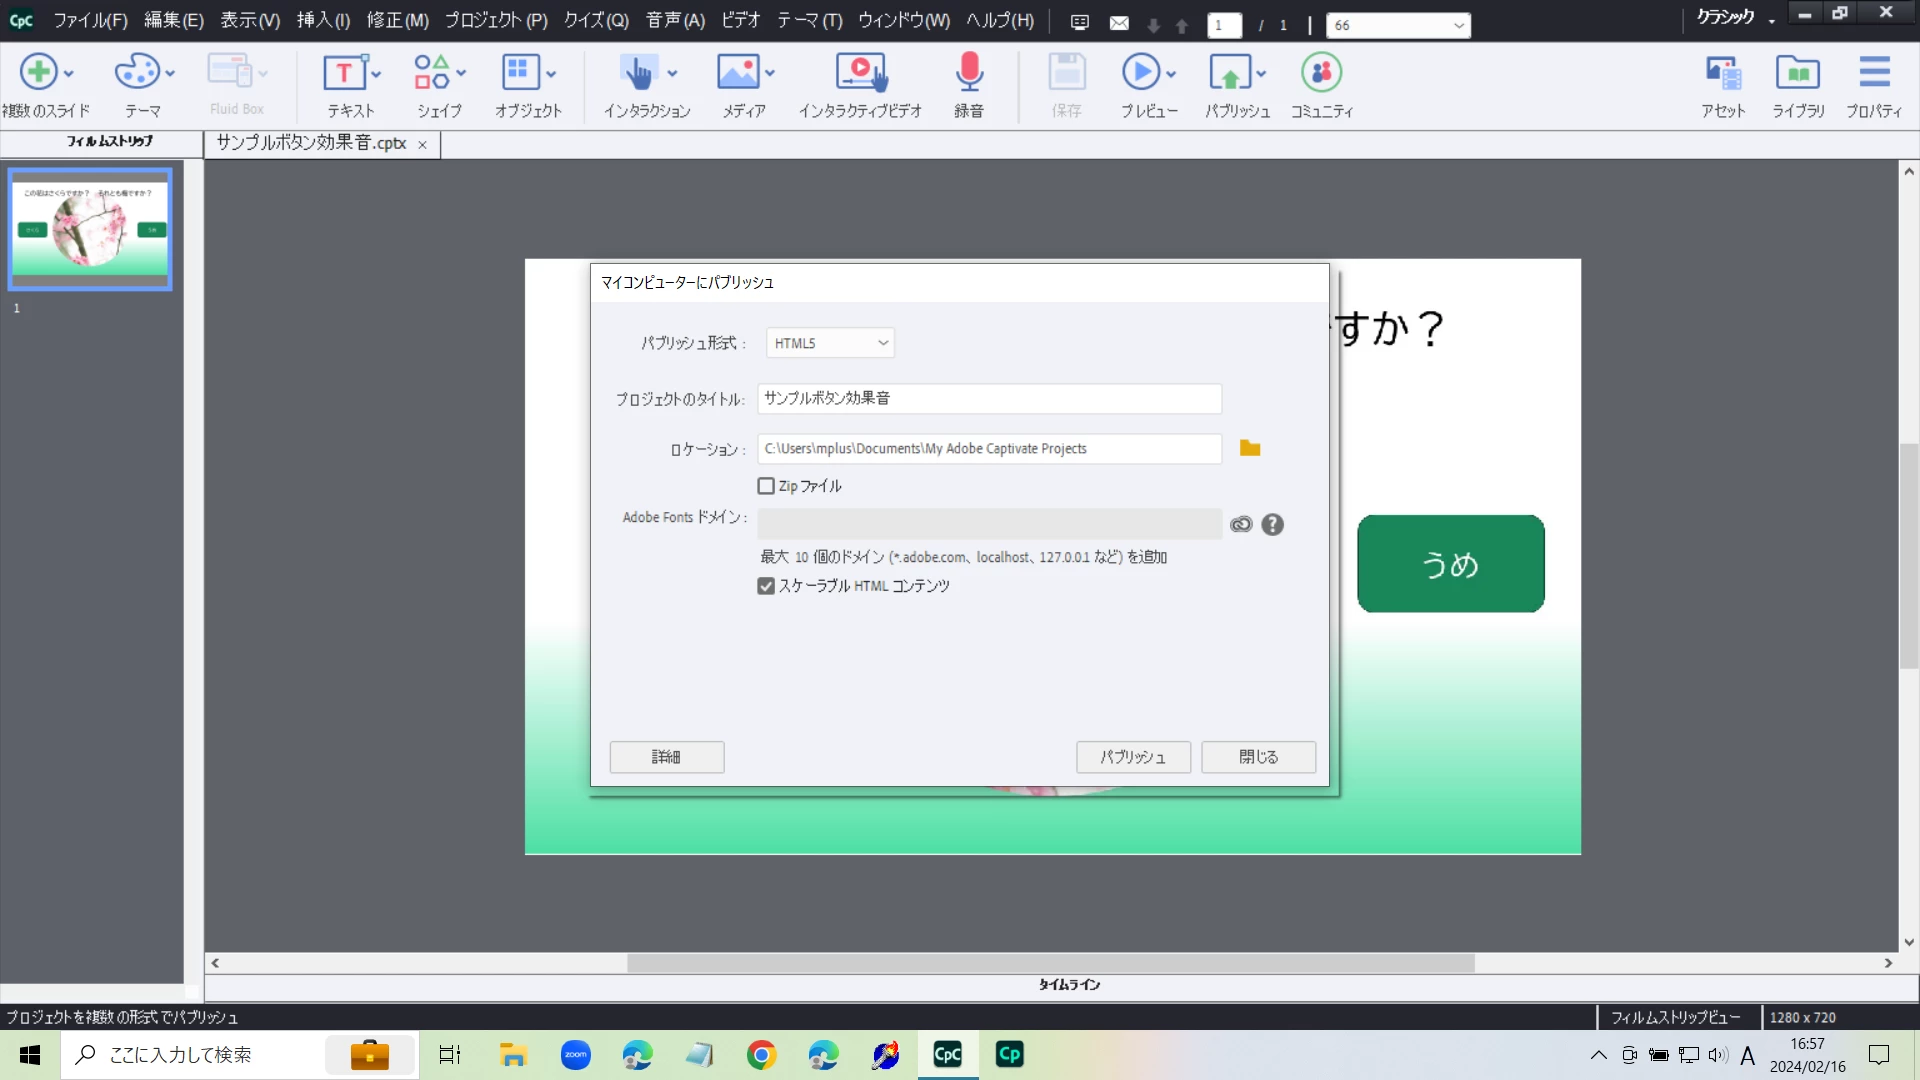
Task: Open the zoom level 66 dropdown
Action: click(x=1458, y=25)
